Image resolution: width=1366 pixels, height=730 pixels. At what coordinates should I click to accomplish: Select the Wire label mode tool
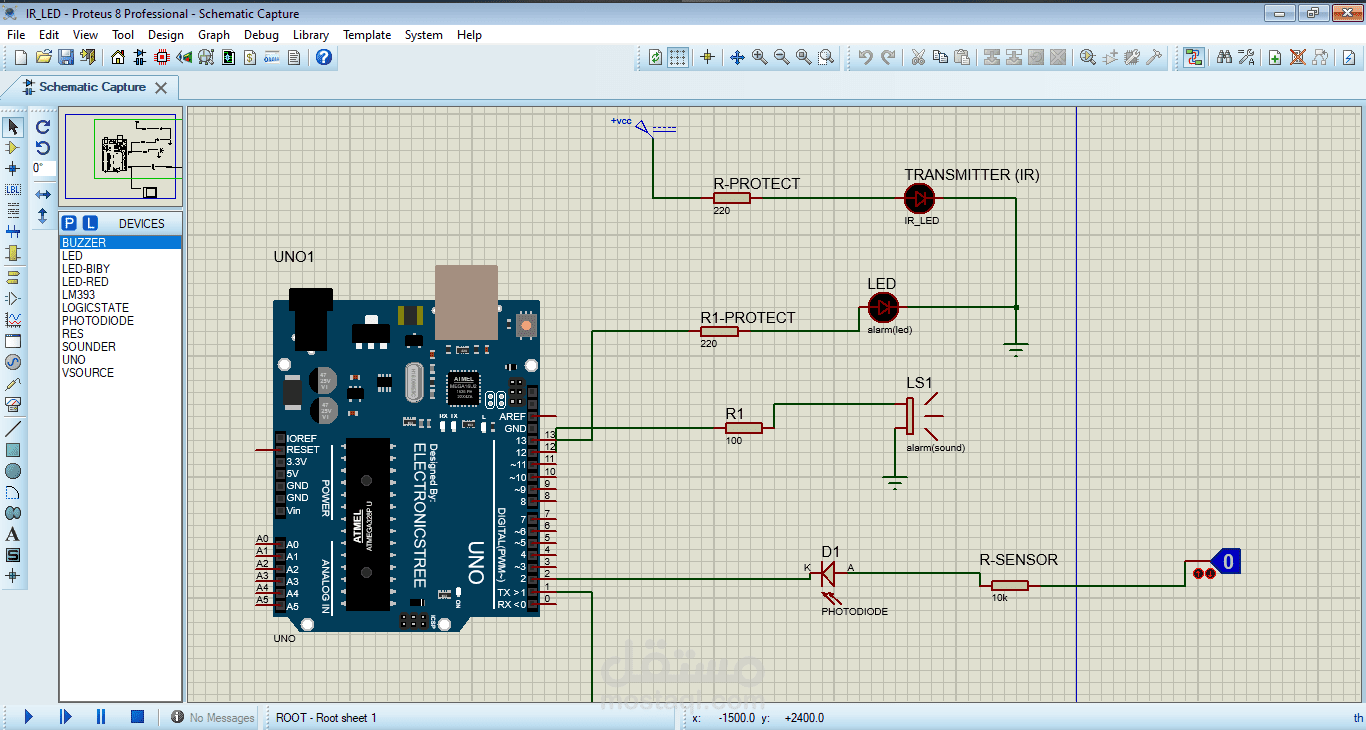coord(13,190)
